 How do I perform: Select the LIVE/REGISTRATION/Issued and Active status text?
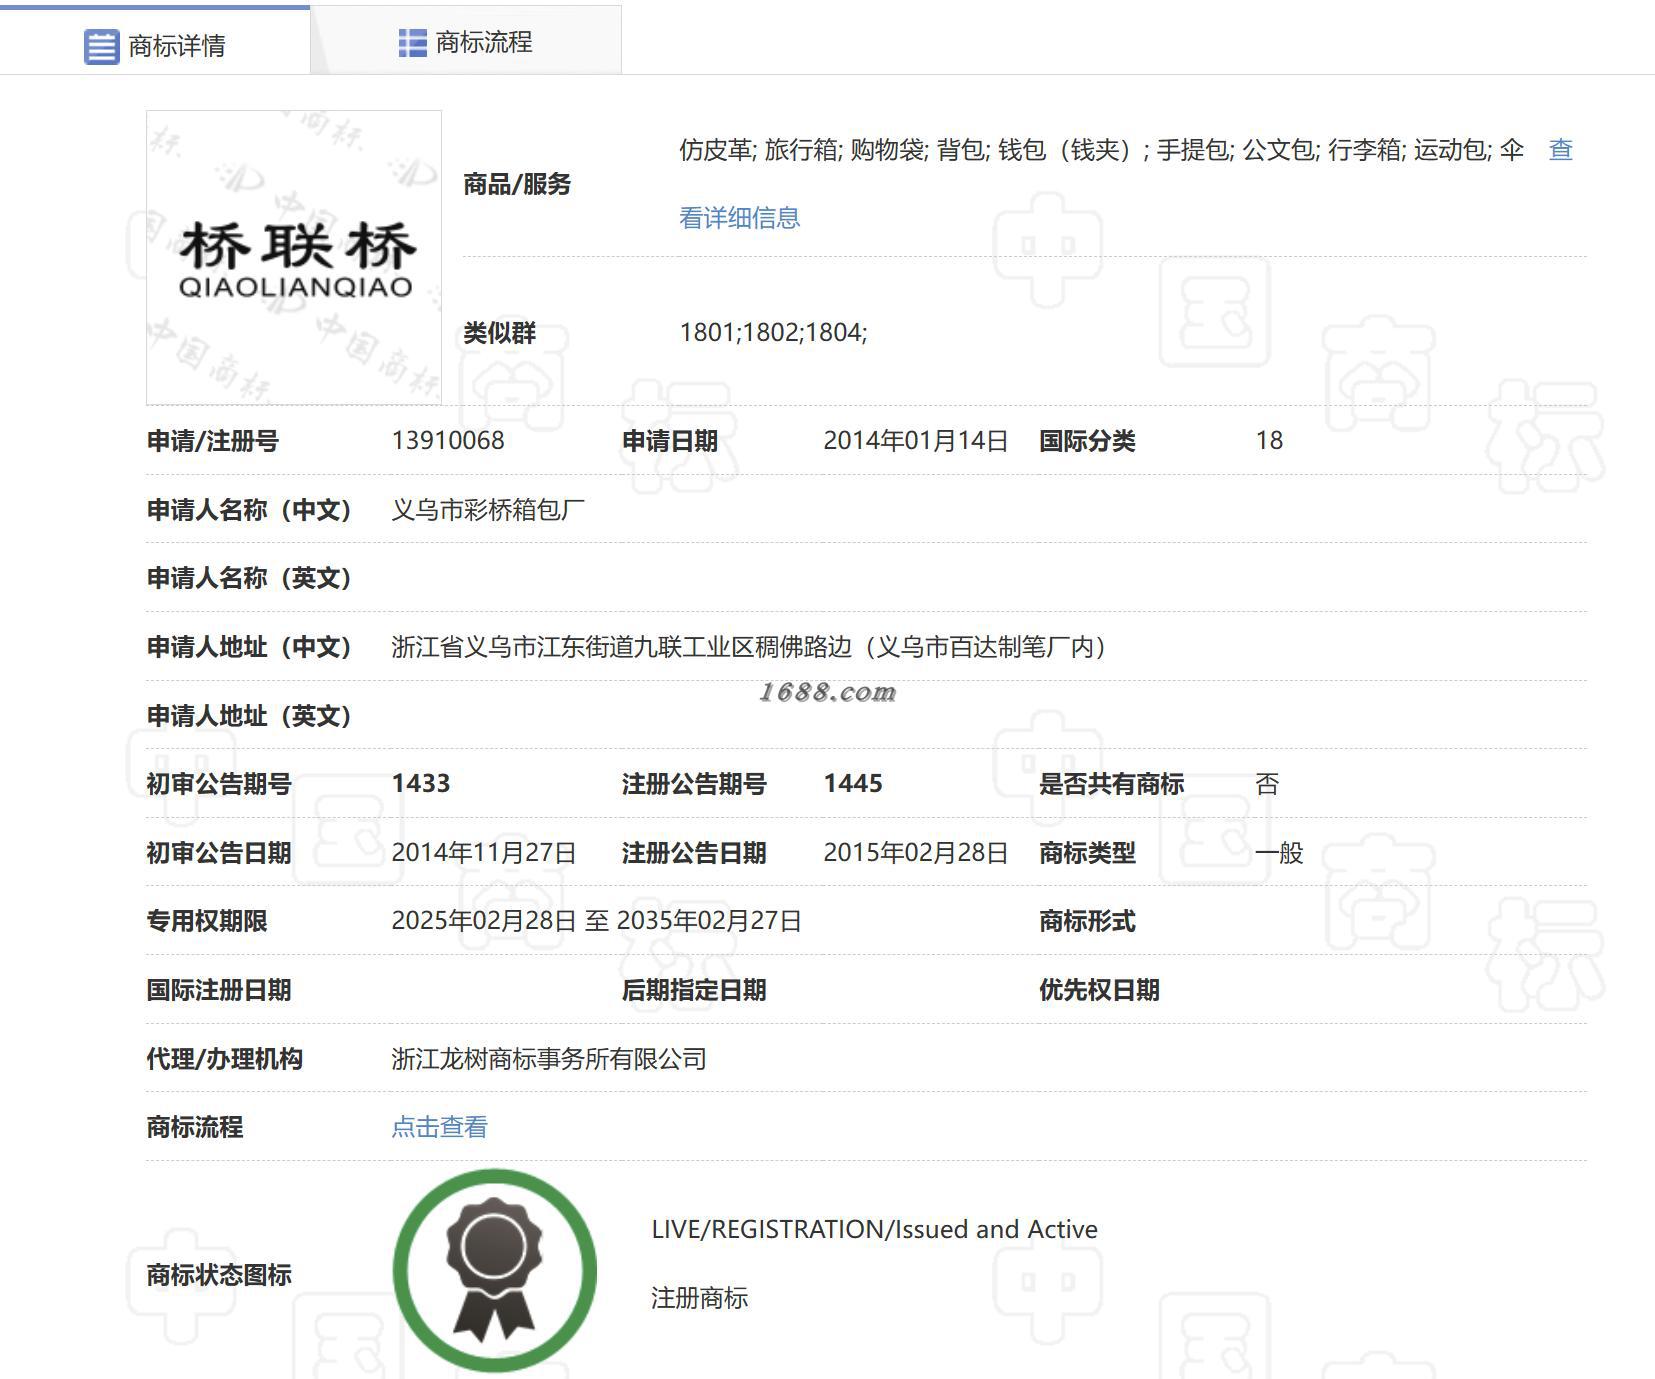point(874,1229)
